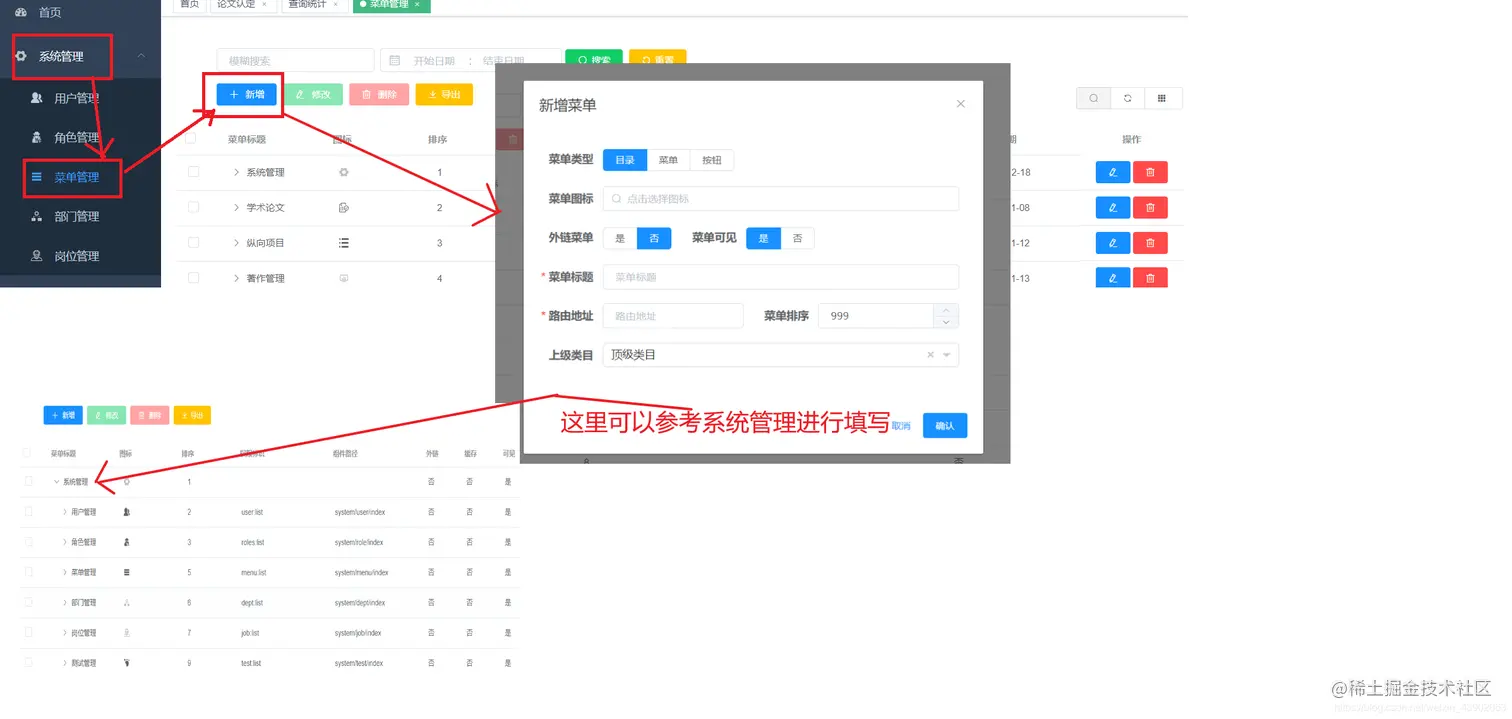Screen dimensions: 1512x719
Task: Click the search input magnifier inside 菜单图标 field
Action: 618,199
